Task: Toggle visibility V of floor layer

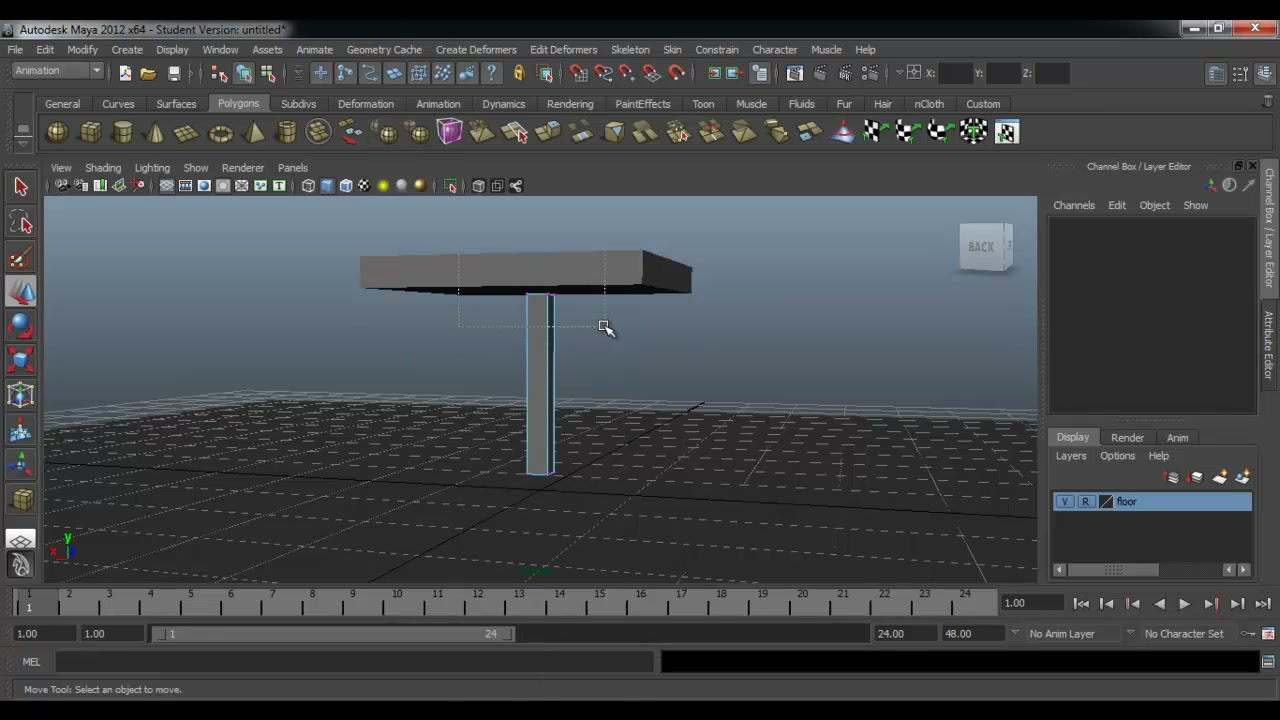Action: point(1065,502)
